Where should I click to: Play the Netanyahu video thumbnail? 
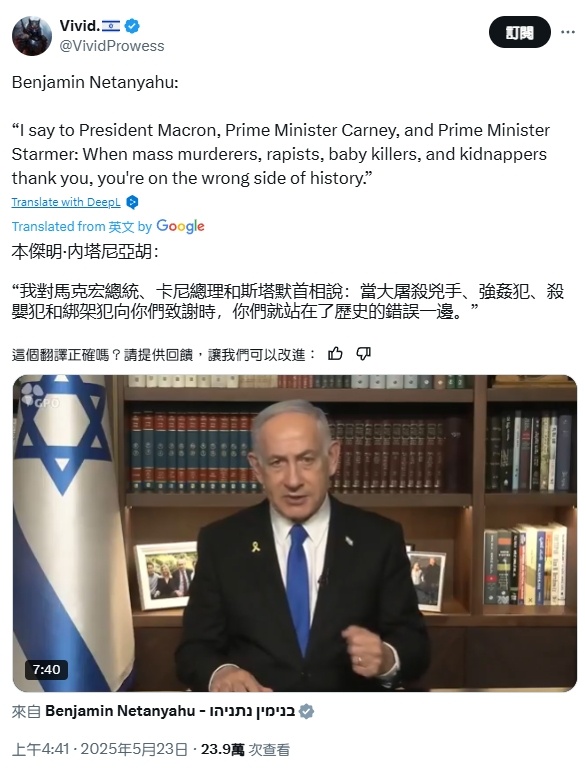pos(295,534)
